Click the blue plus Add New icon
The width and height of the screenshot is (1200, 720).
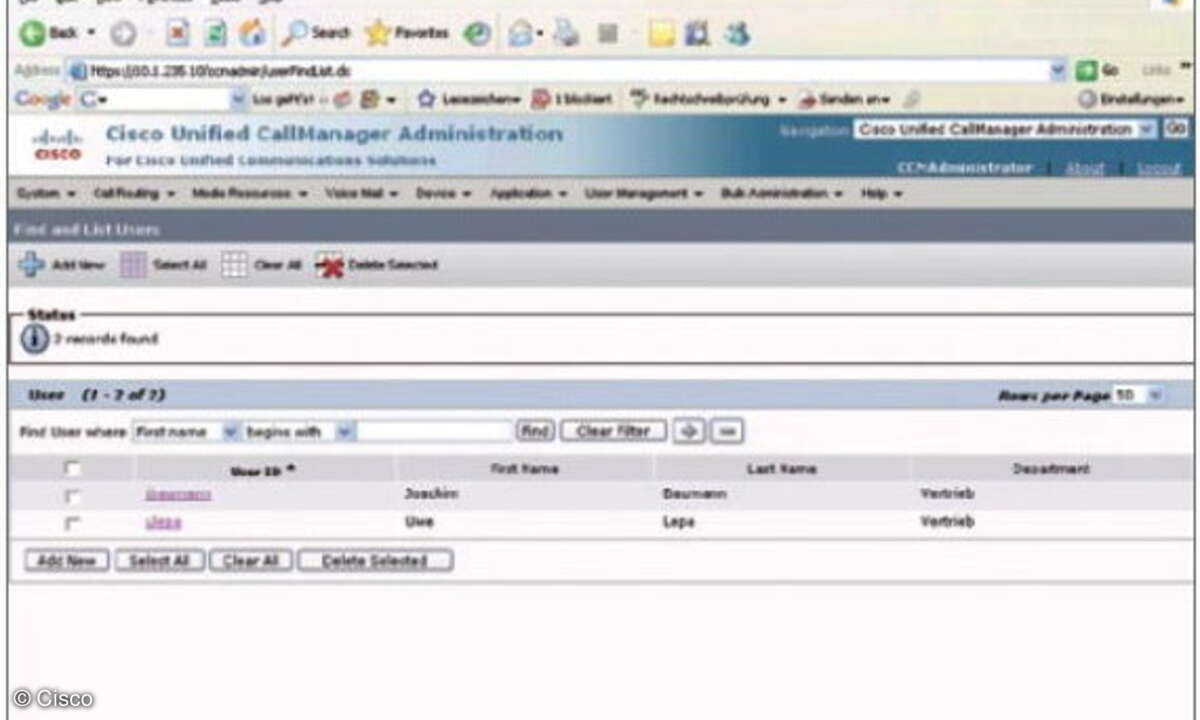click(x=32, y=265)
